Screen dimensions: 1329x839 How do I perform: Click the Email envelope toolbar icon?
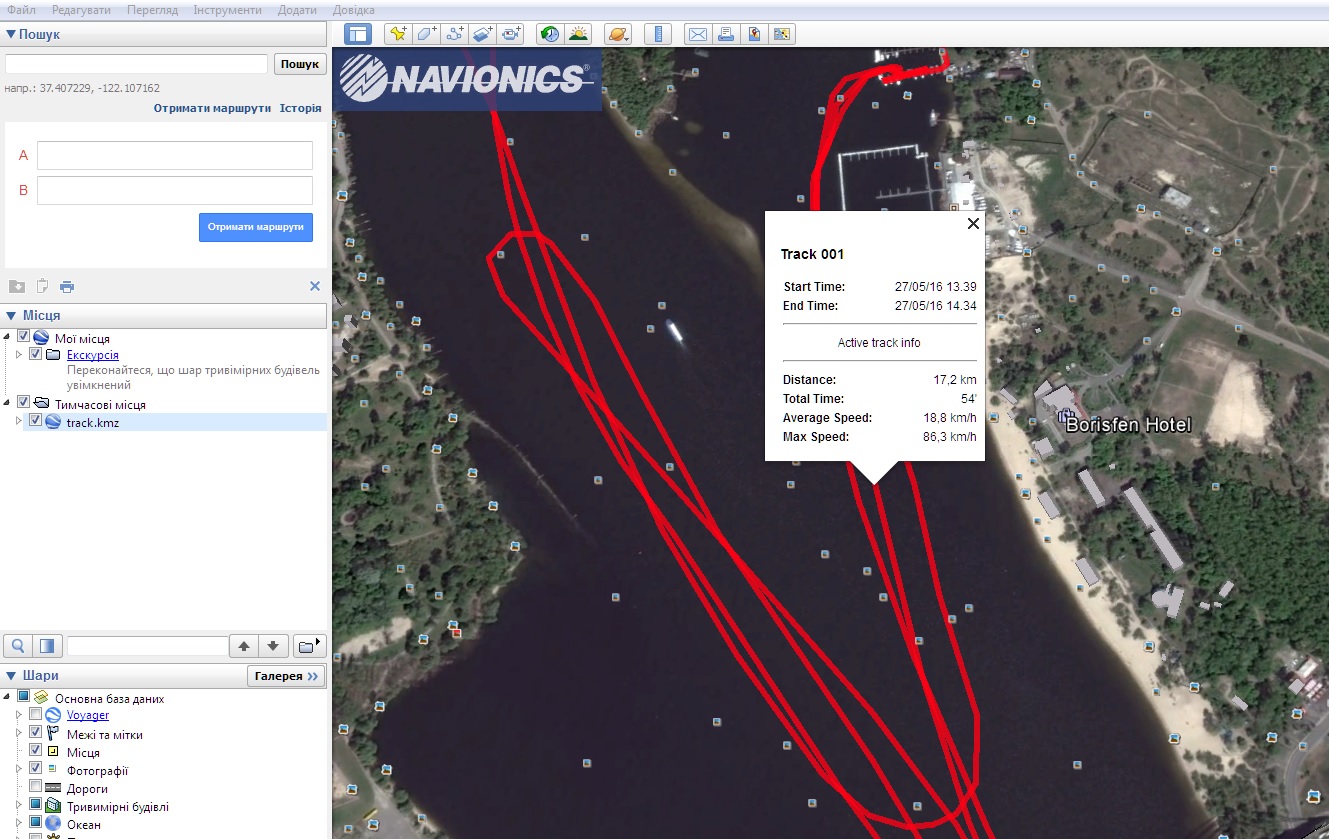[x=697, y=34]
